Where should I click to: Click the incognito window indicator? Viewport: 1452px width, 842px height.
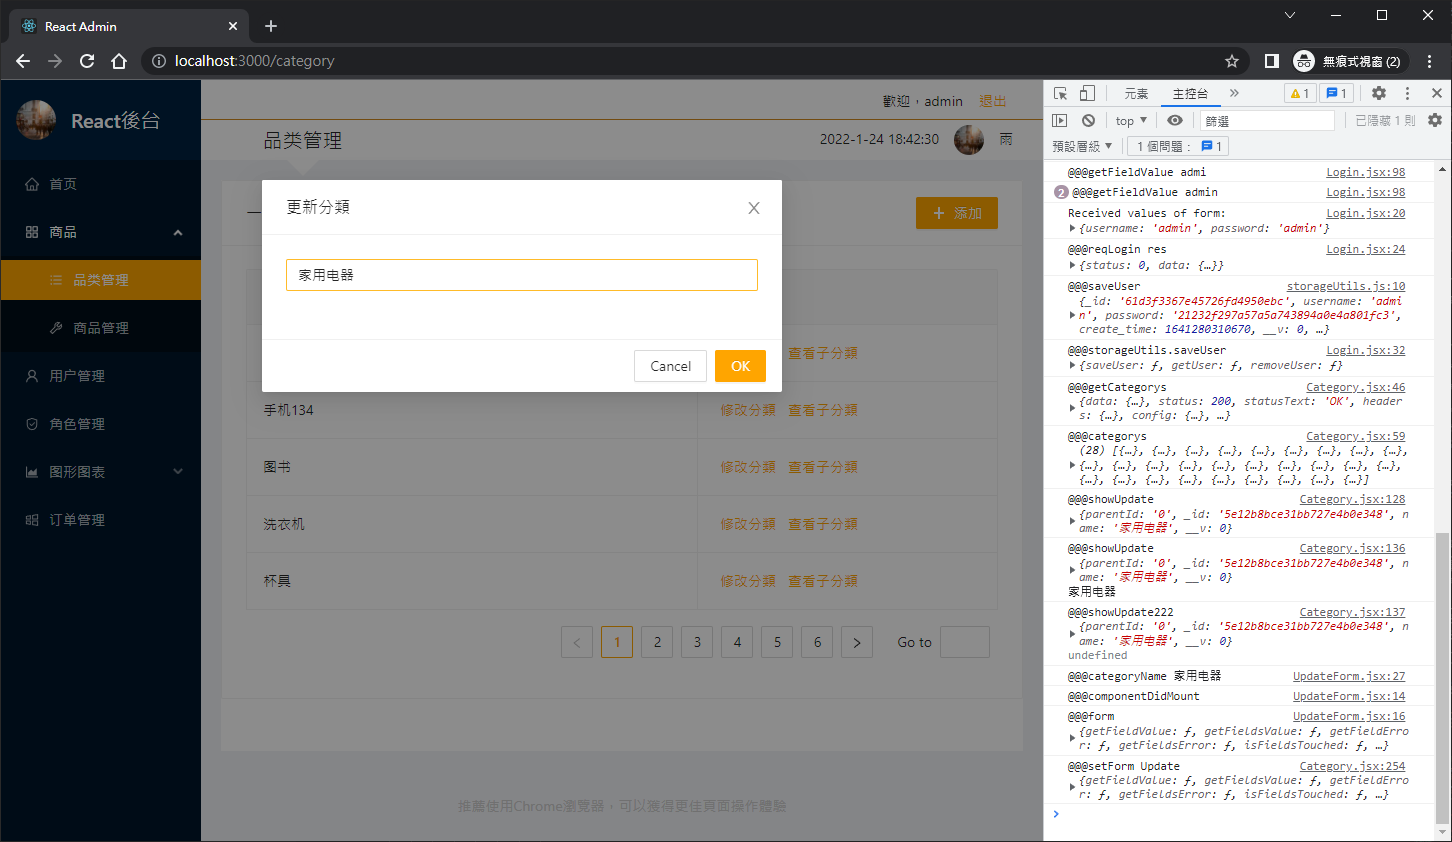click(x=1351, y=61)
